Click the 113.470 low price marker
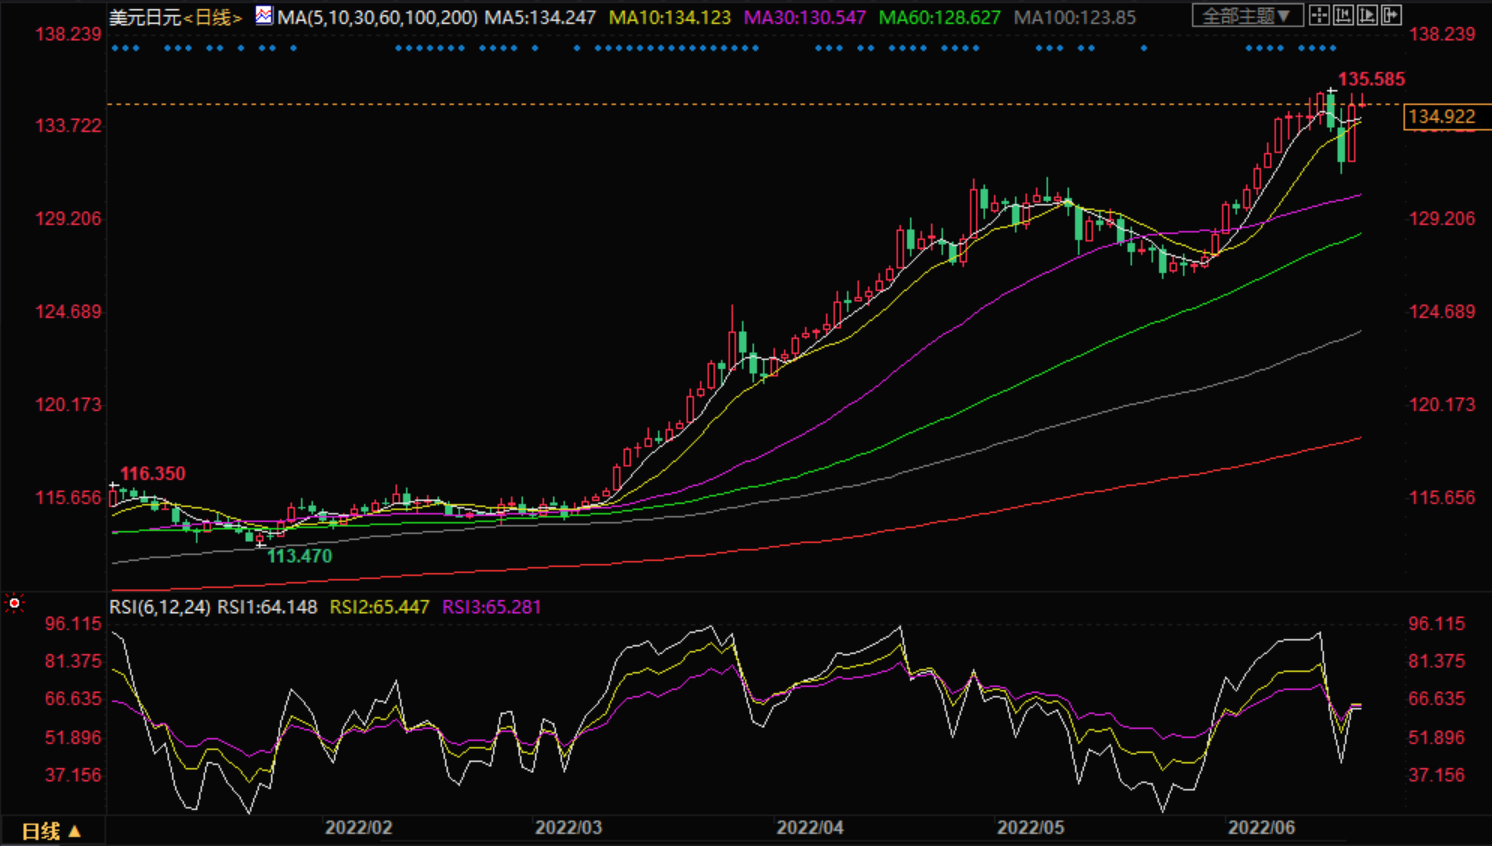This screenshot has width=1492, height=846. coord(299,556)
